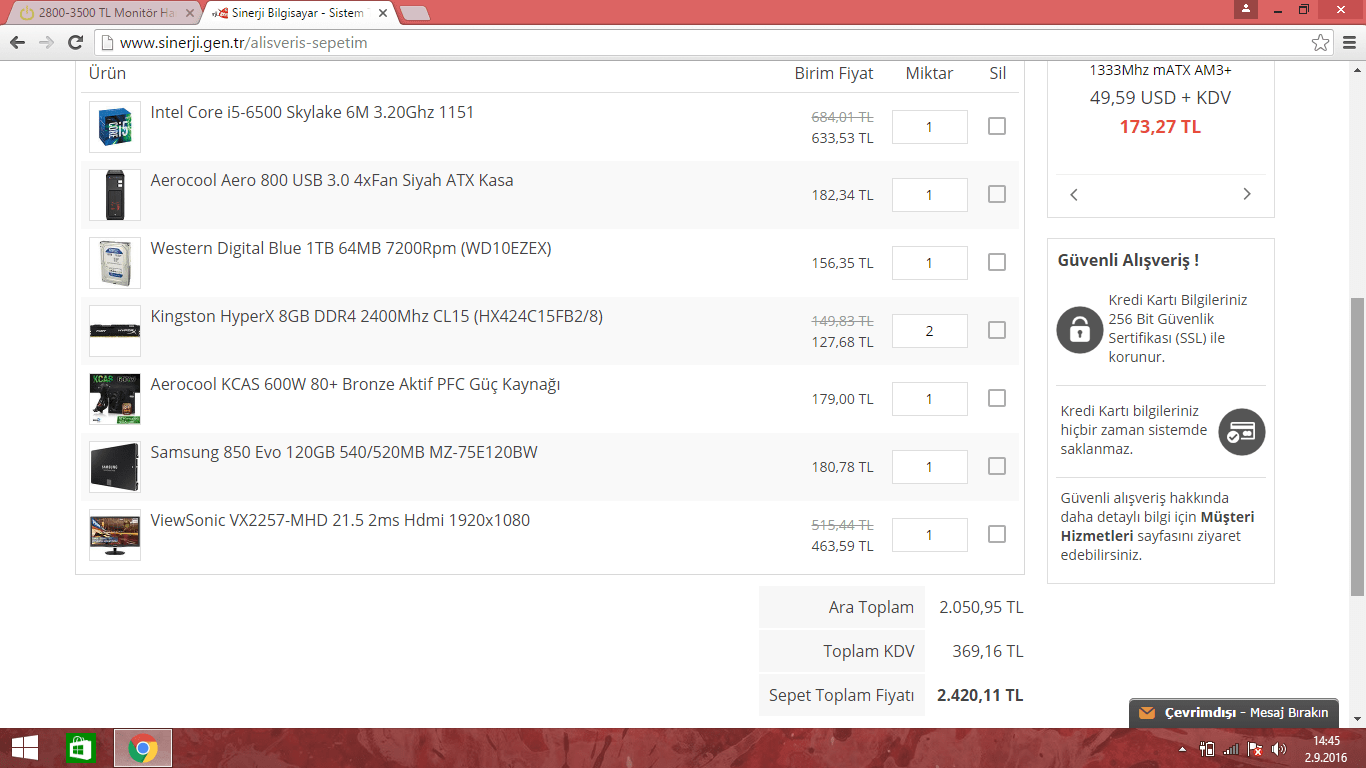Click the cart total 2.420,11 TL
Image resolution: width=1366 pixels, height=768 pixels.
click(x=980, y=695)
